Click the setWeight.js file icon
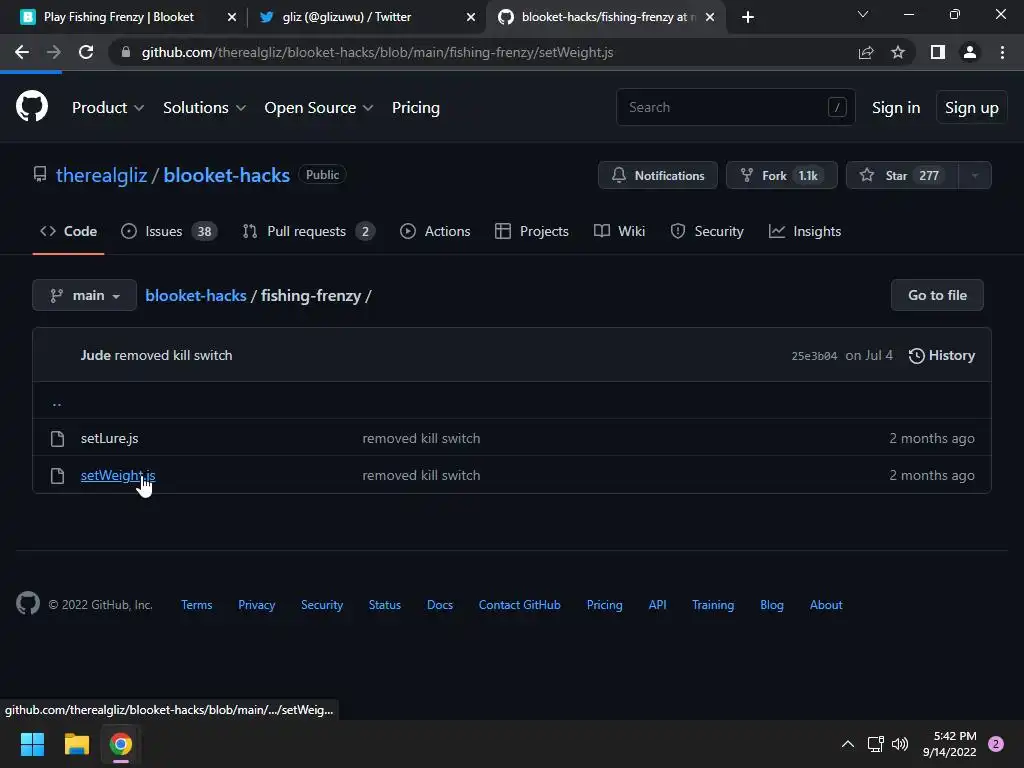 click(57, 475)
